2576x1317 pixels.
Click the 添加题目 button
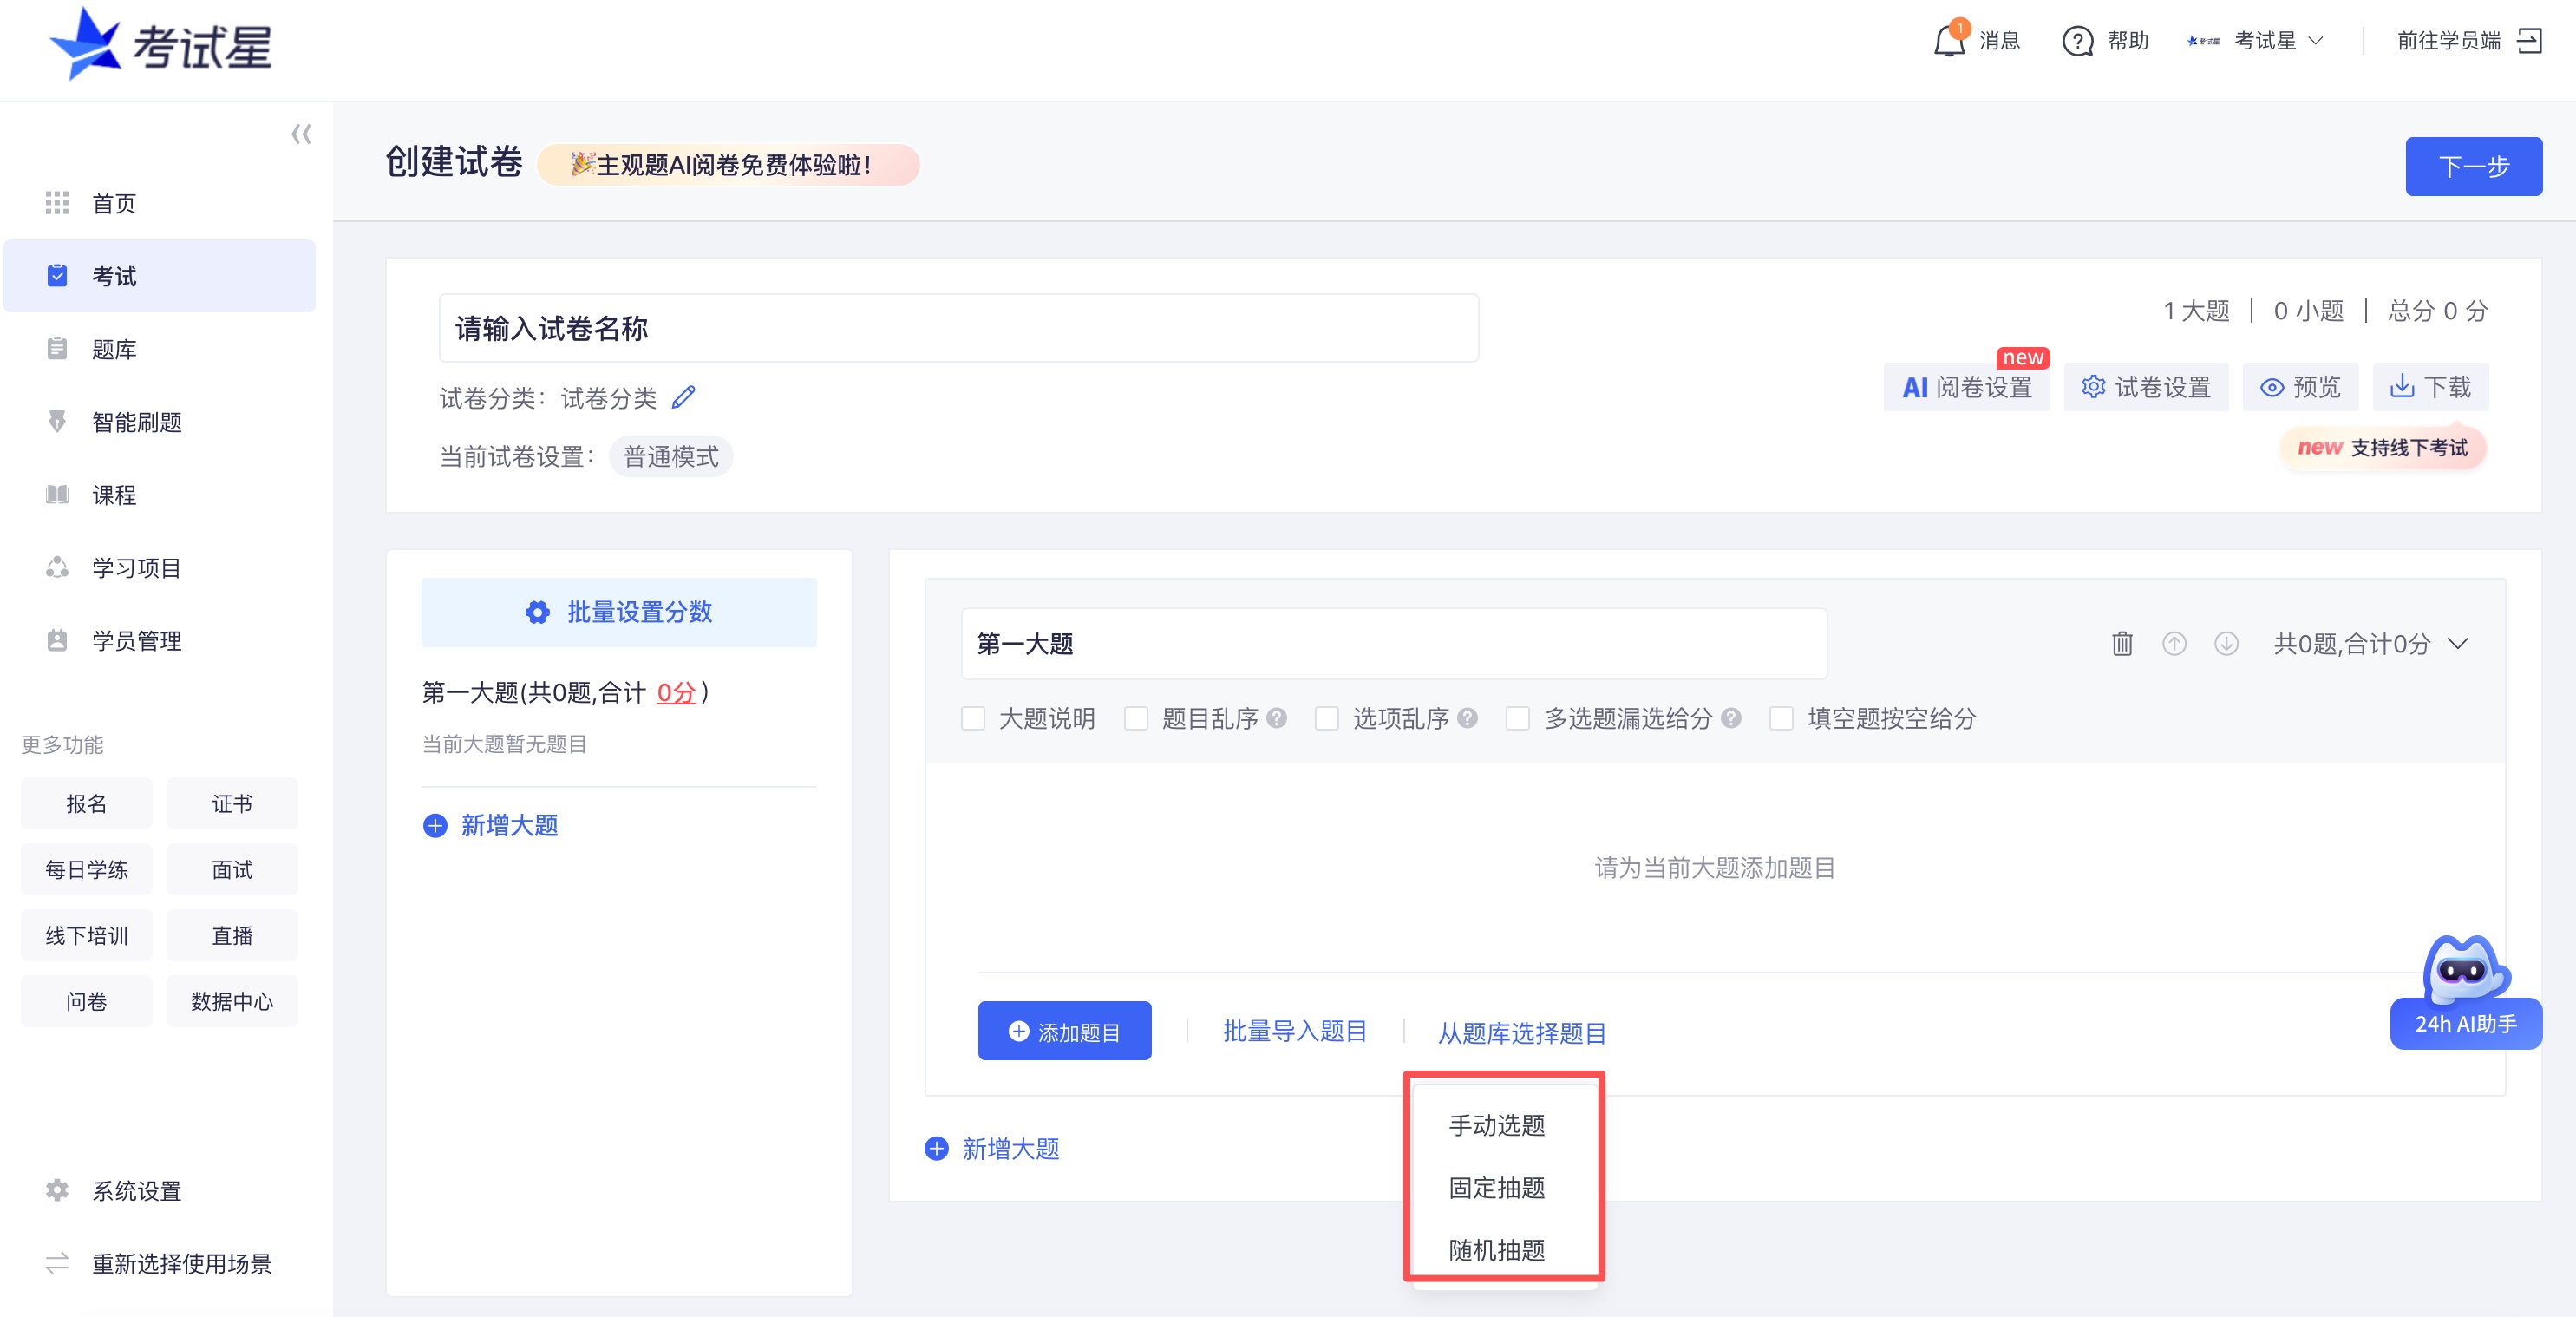(1064, 1031)
